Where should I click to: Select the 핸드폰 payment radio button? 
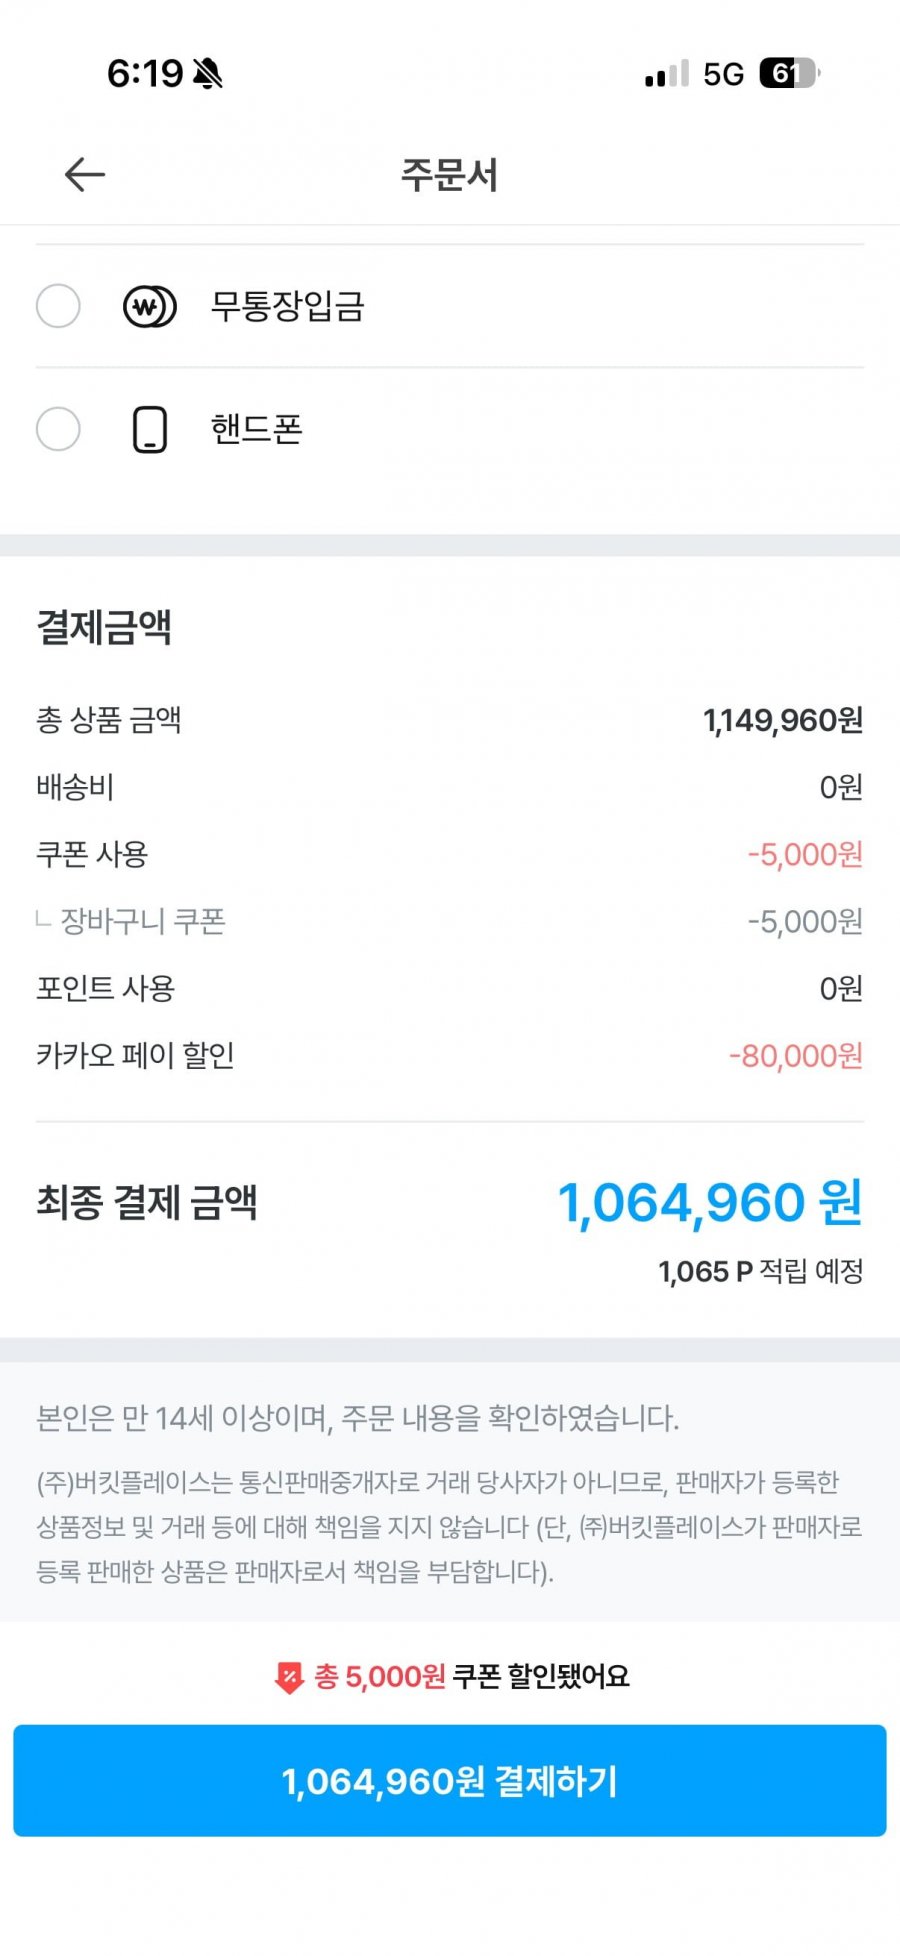tap(58, 430)
